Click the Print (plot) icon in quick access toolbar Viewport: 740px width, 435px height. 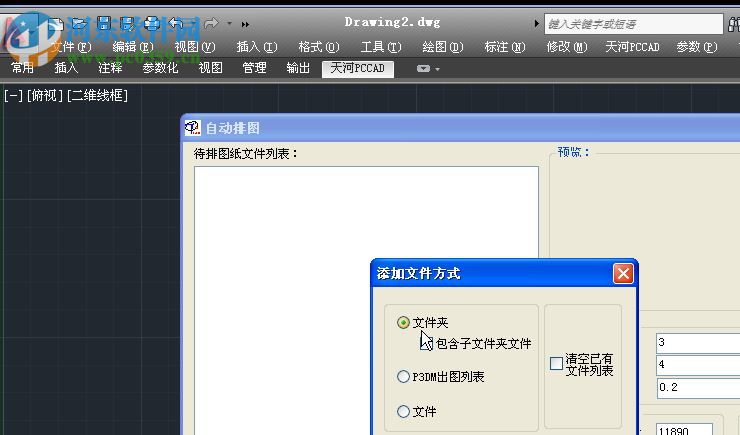pos(152,23)
